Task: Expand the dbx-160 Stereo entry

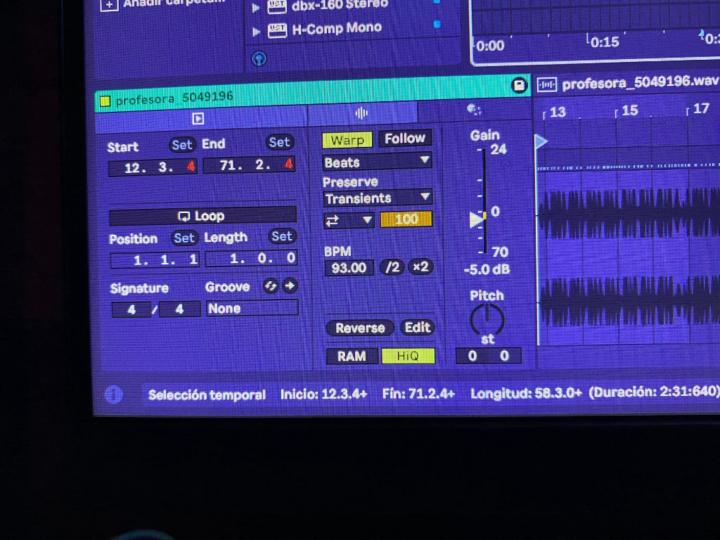Action: [256, 8]
